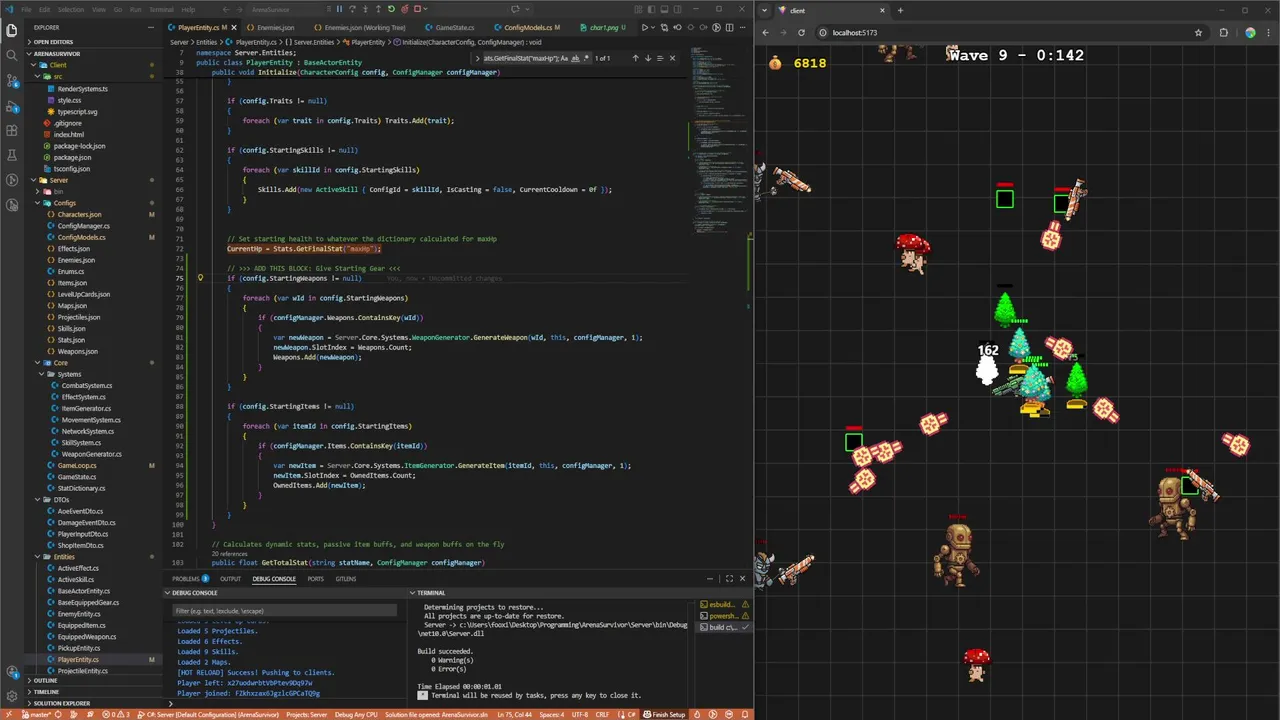Go to next find match

coord(648,58)
